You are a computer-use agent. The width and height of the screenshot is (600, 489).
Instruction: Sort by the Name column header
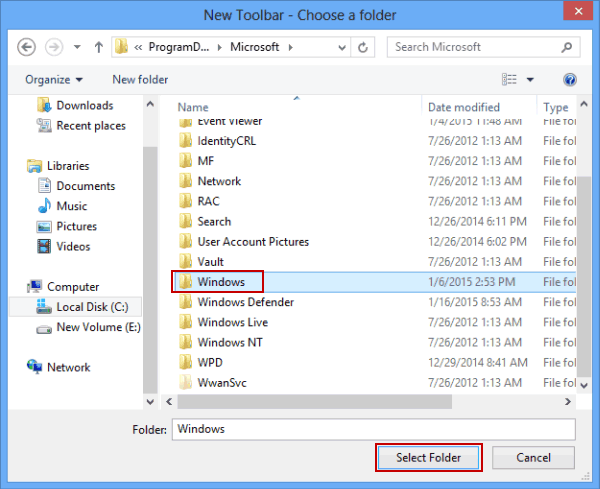coord(193,107)
